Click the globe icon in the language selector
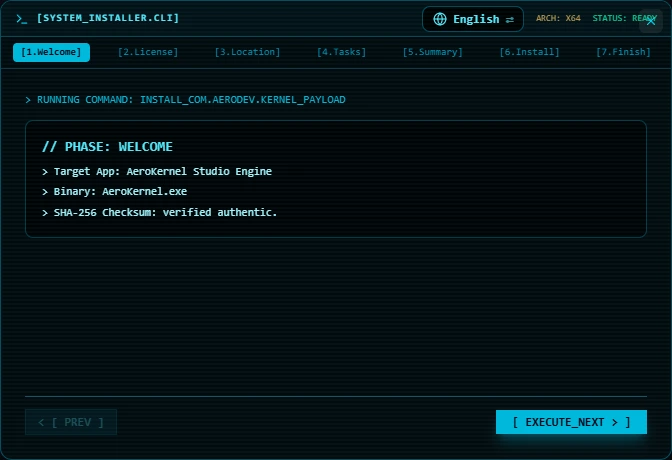This screenshot has height=460, width=672. [440, 19]
